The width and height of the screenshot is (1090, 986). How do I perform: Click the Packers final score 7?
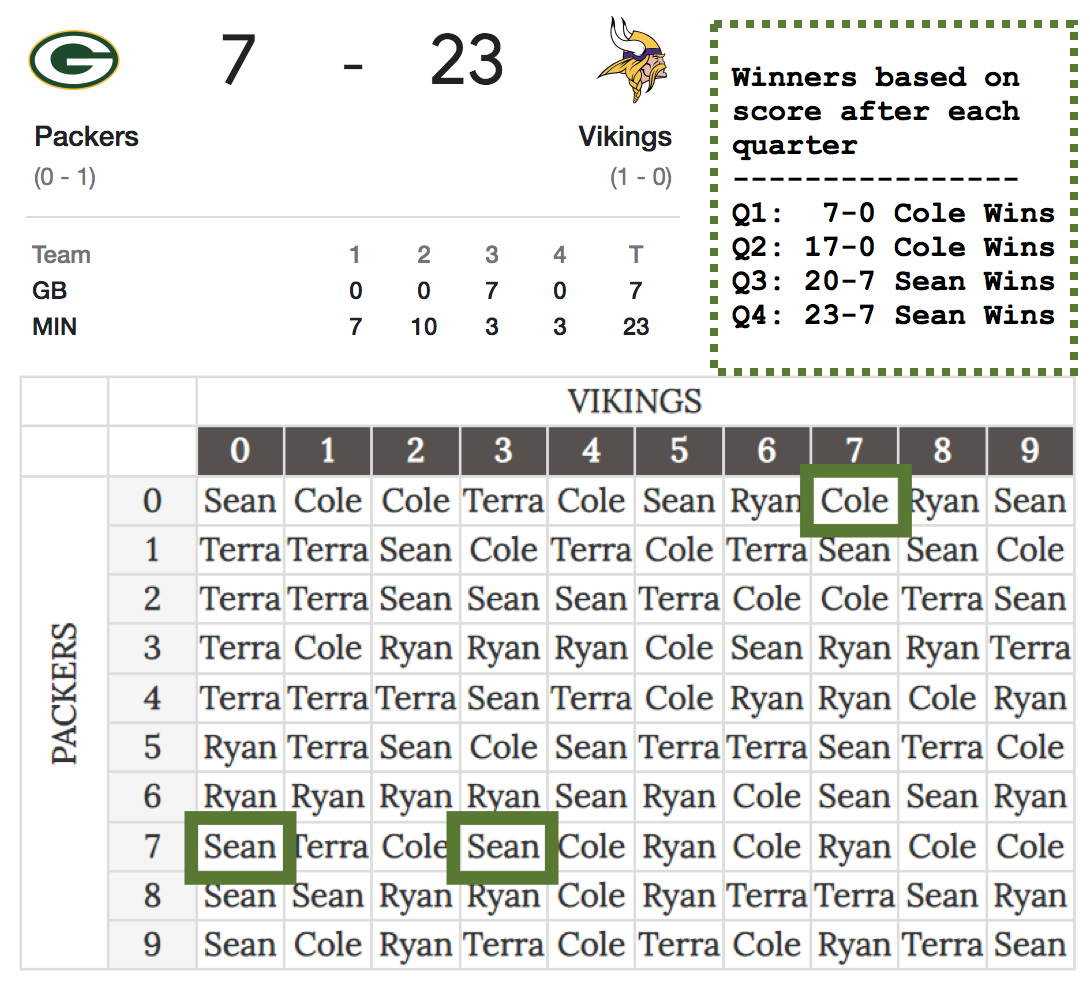pos(238,60)
